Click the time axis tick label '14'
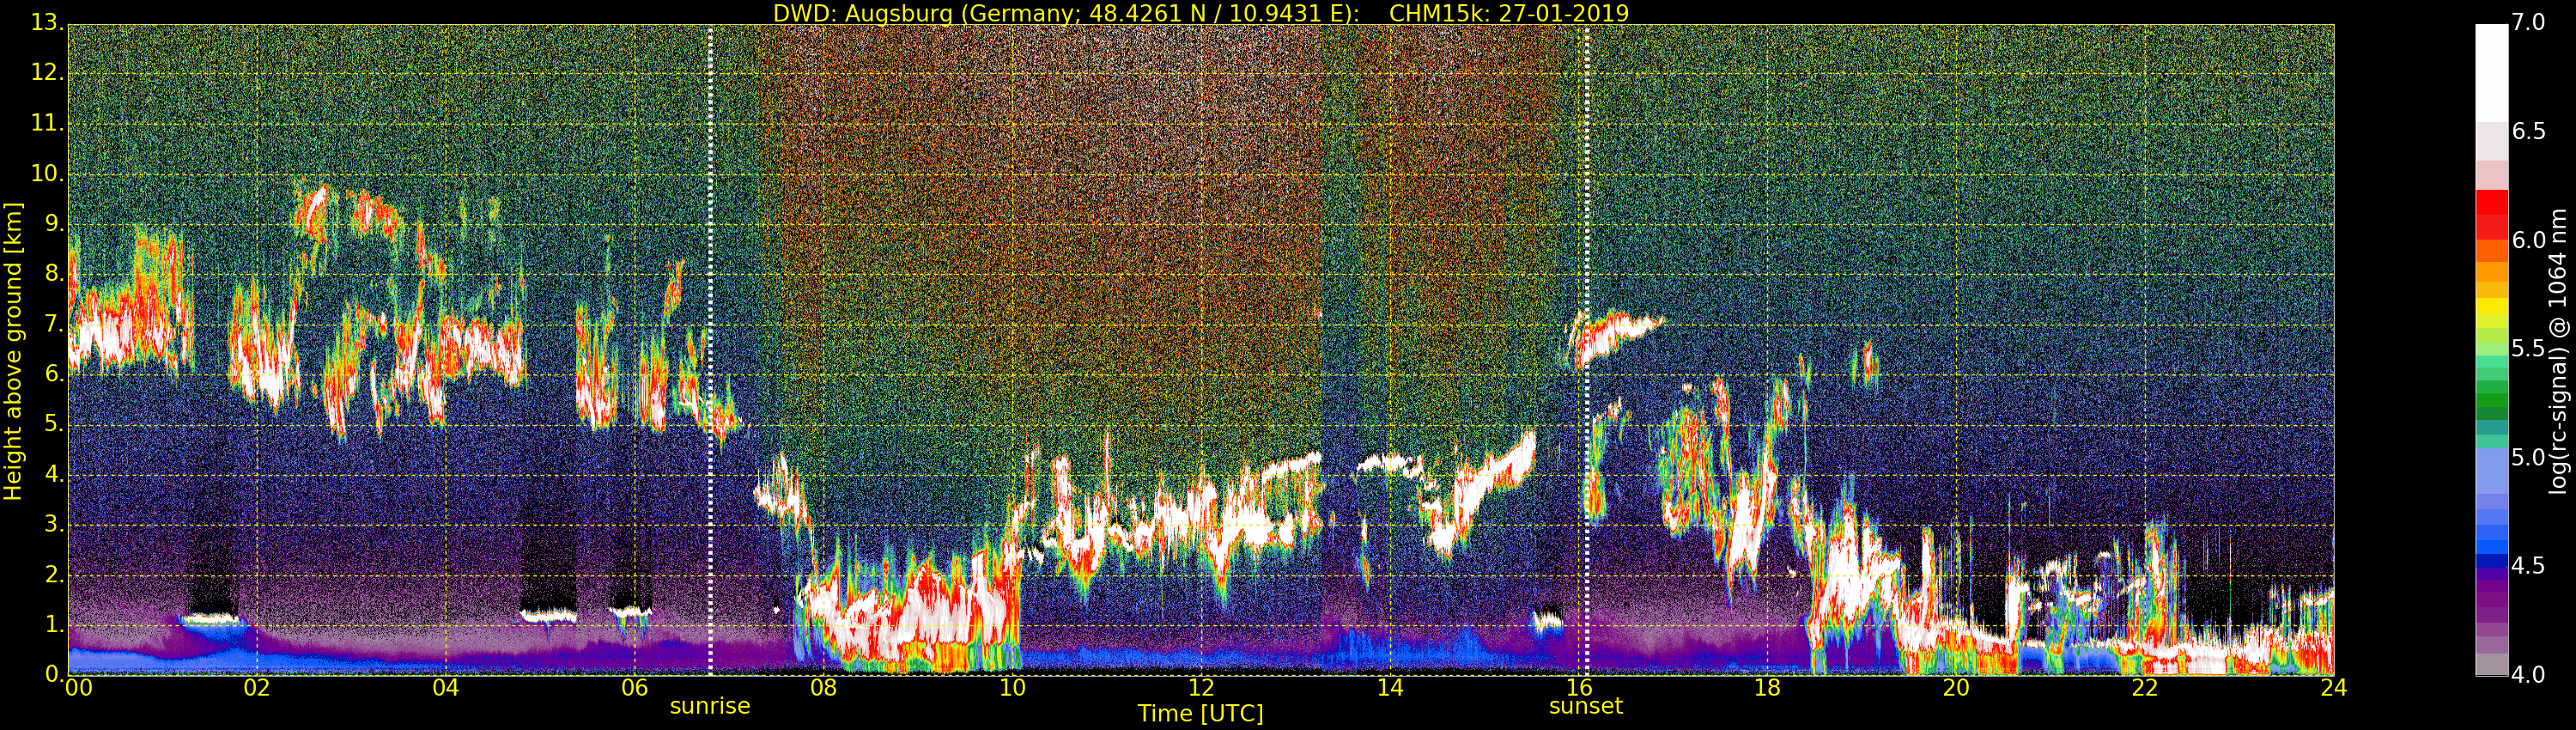The height and width of the screenshot is (730, 2576). [1390, 687]
